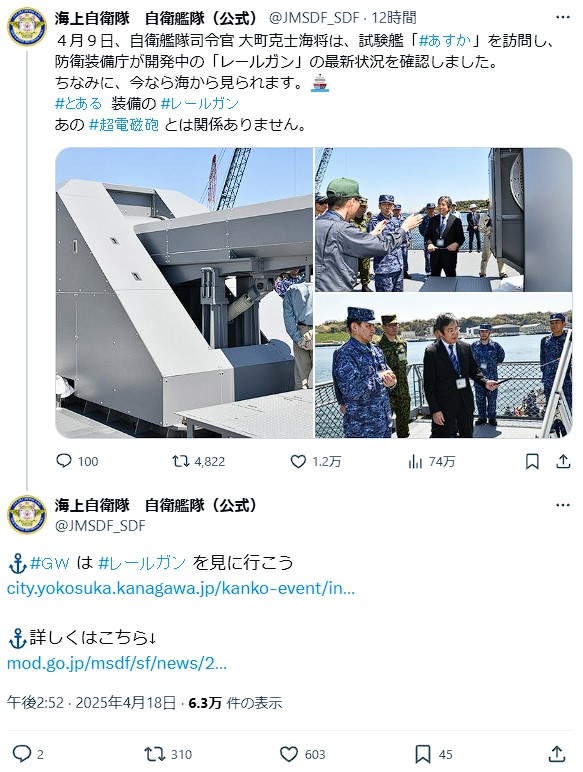This screenshot has width=583, height=772.
Task: Reply to the second tweet with 2 replies
Action: click(x=22, y=754)
